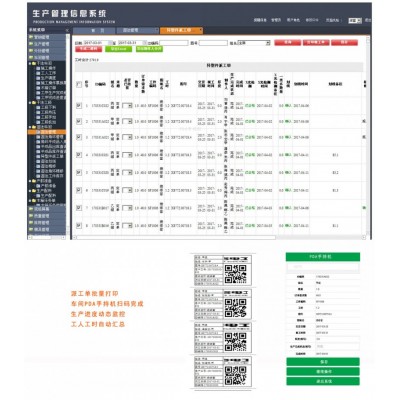Click the end date calendar picker icon
Screen dimensions: 400x400
click(x=144, y=43)
